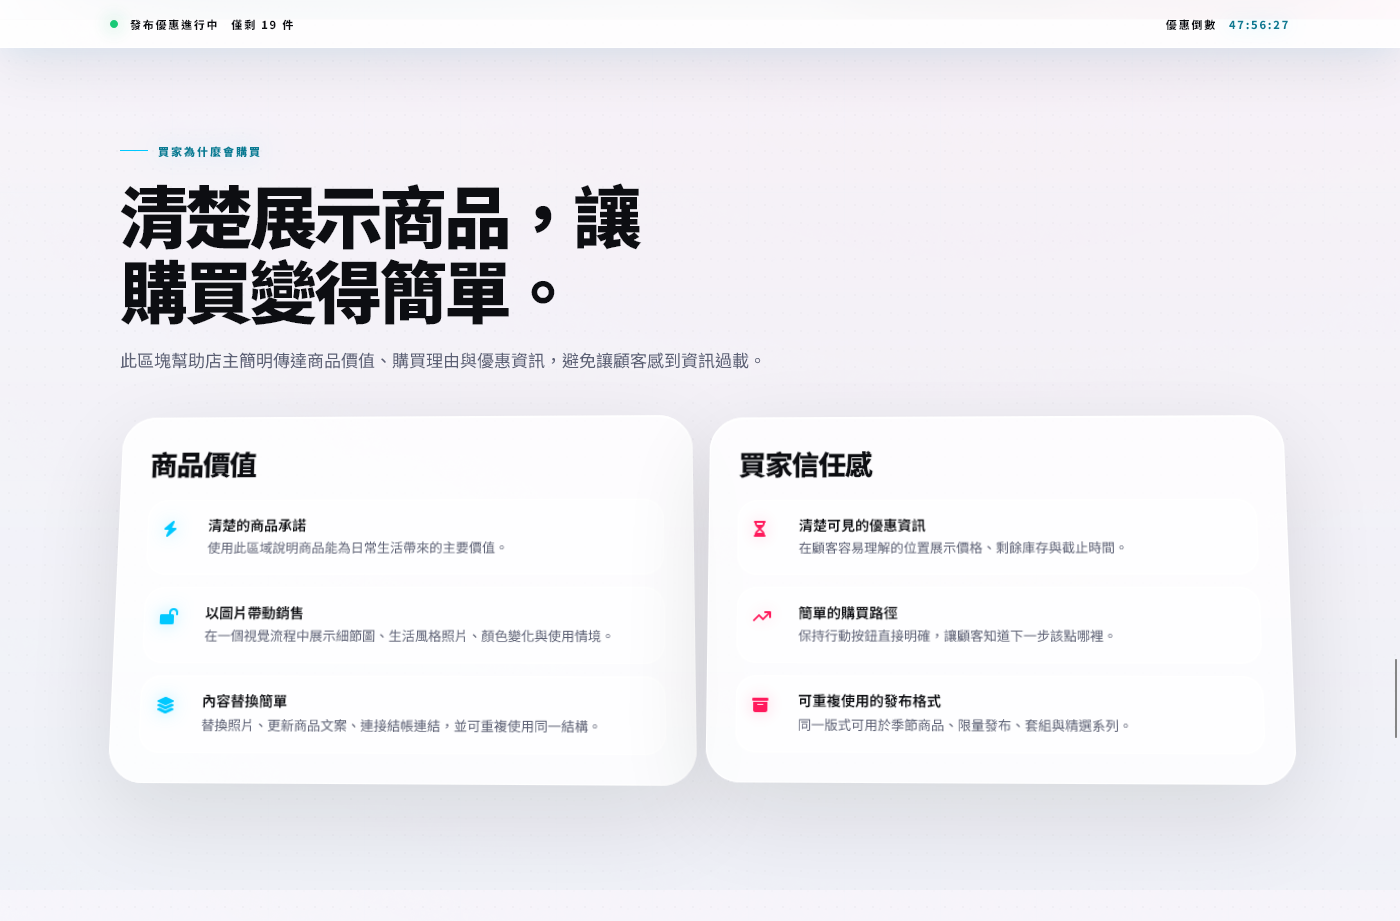Click the description 在顧客容易理解的位置展示價格
Image resolution: width=1400 pixels, height=921 pixels.
click(x=962, y=548)
